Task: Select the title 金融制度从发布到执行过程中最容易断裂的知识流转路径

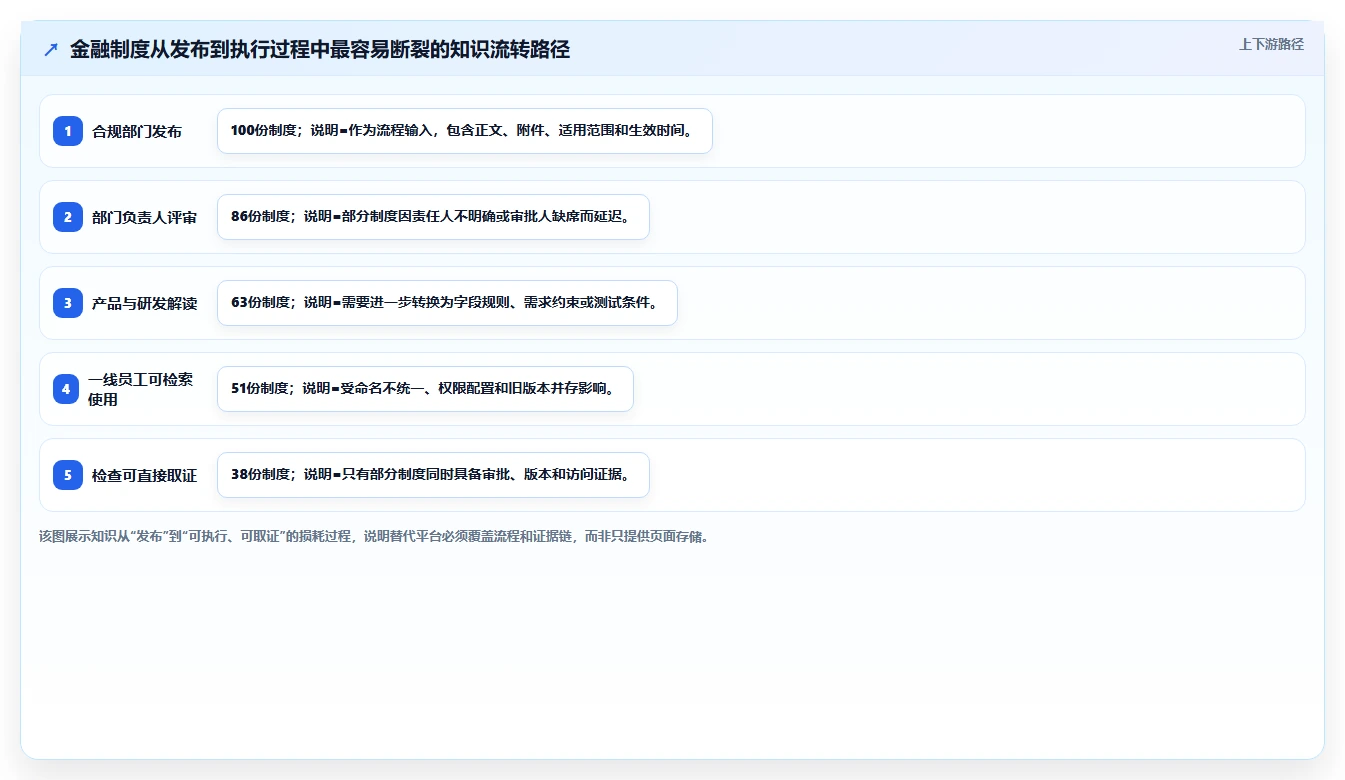Action: tap(320, 49)
